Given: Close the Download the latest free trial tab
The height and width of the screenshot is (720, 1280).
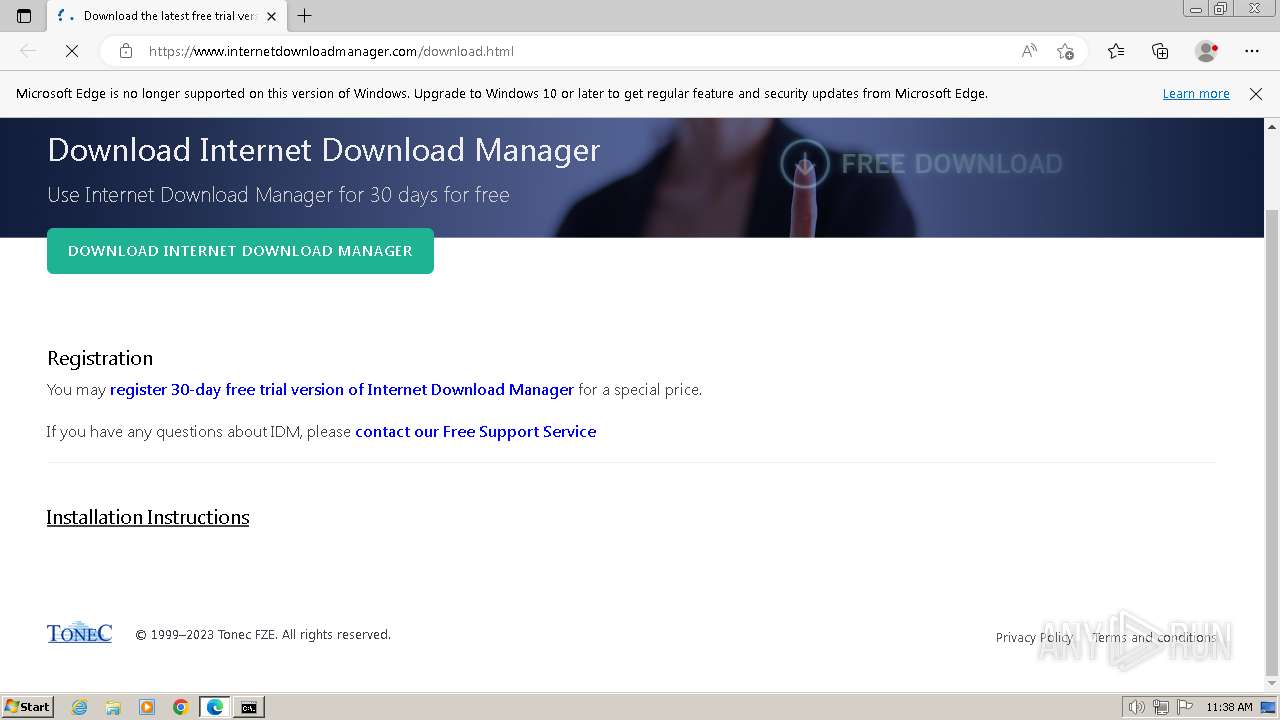Looking at the screenshot, I should click(x=271, y=16).
